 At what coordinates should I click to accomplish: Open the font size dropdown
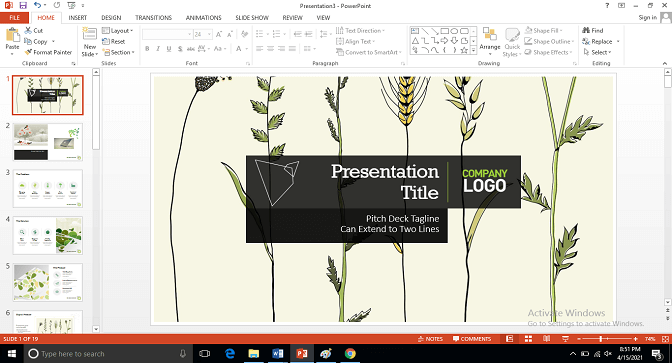[x=210, y=34]
